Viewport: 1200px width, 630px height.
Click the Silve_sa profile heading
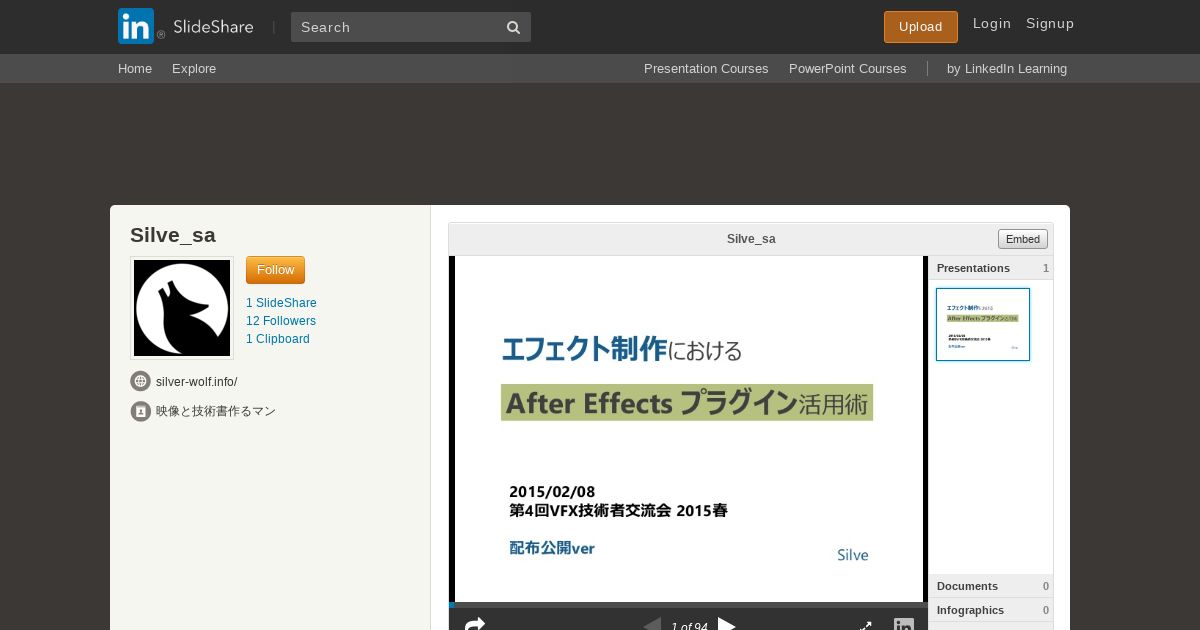(x=173, y=235)
